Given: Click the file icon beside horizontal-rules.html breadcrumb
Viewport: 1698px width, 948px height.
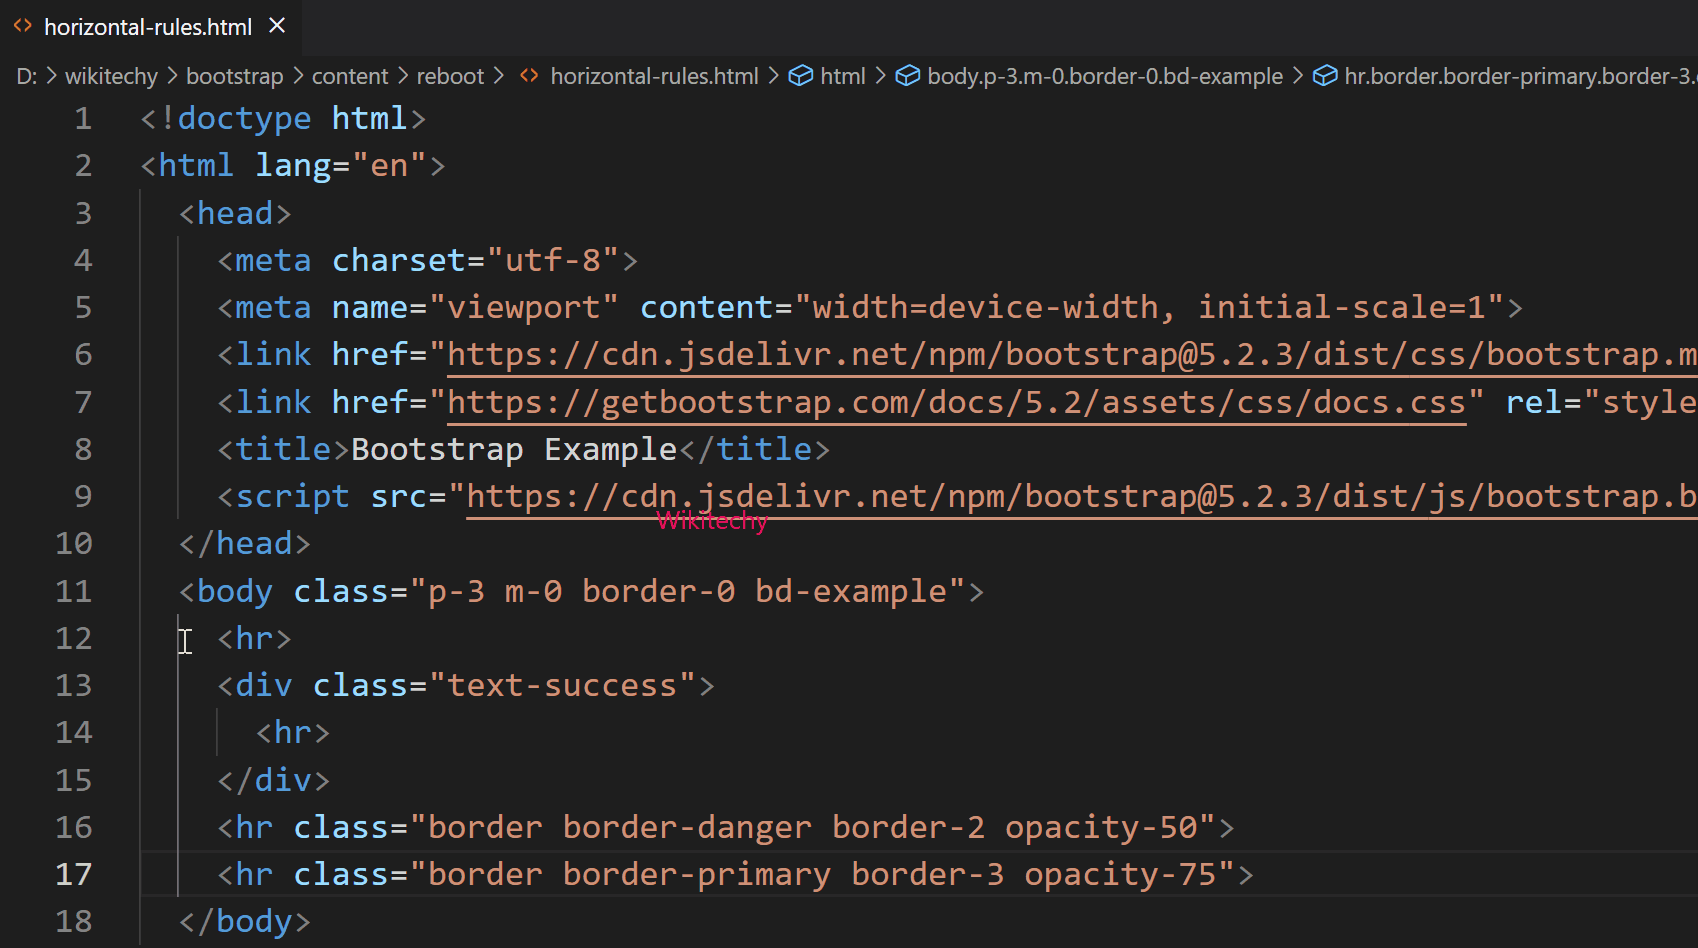Looking at the screenshot, I should coord(528,75).
